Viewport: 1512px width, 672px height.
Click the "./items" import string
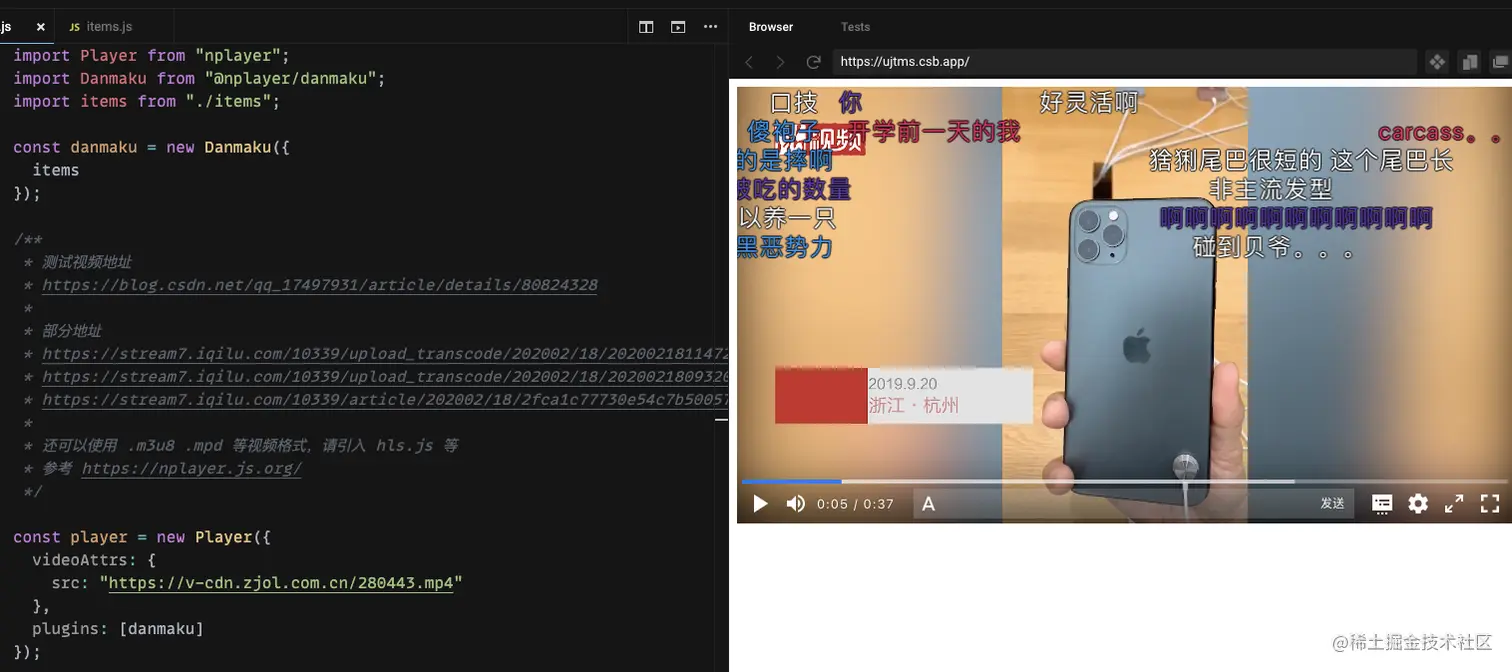click(233, 101)
